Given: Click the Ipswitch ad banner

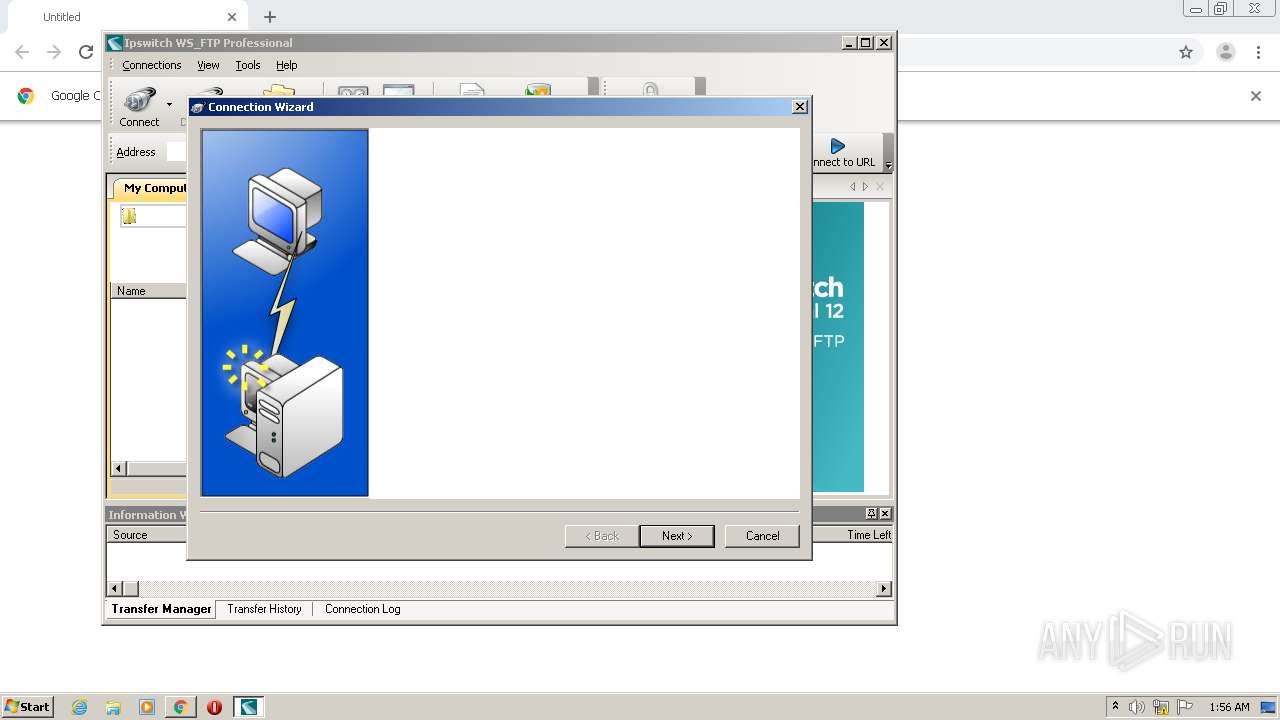Looking at the screenshot, I should (838, 347).
